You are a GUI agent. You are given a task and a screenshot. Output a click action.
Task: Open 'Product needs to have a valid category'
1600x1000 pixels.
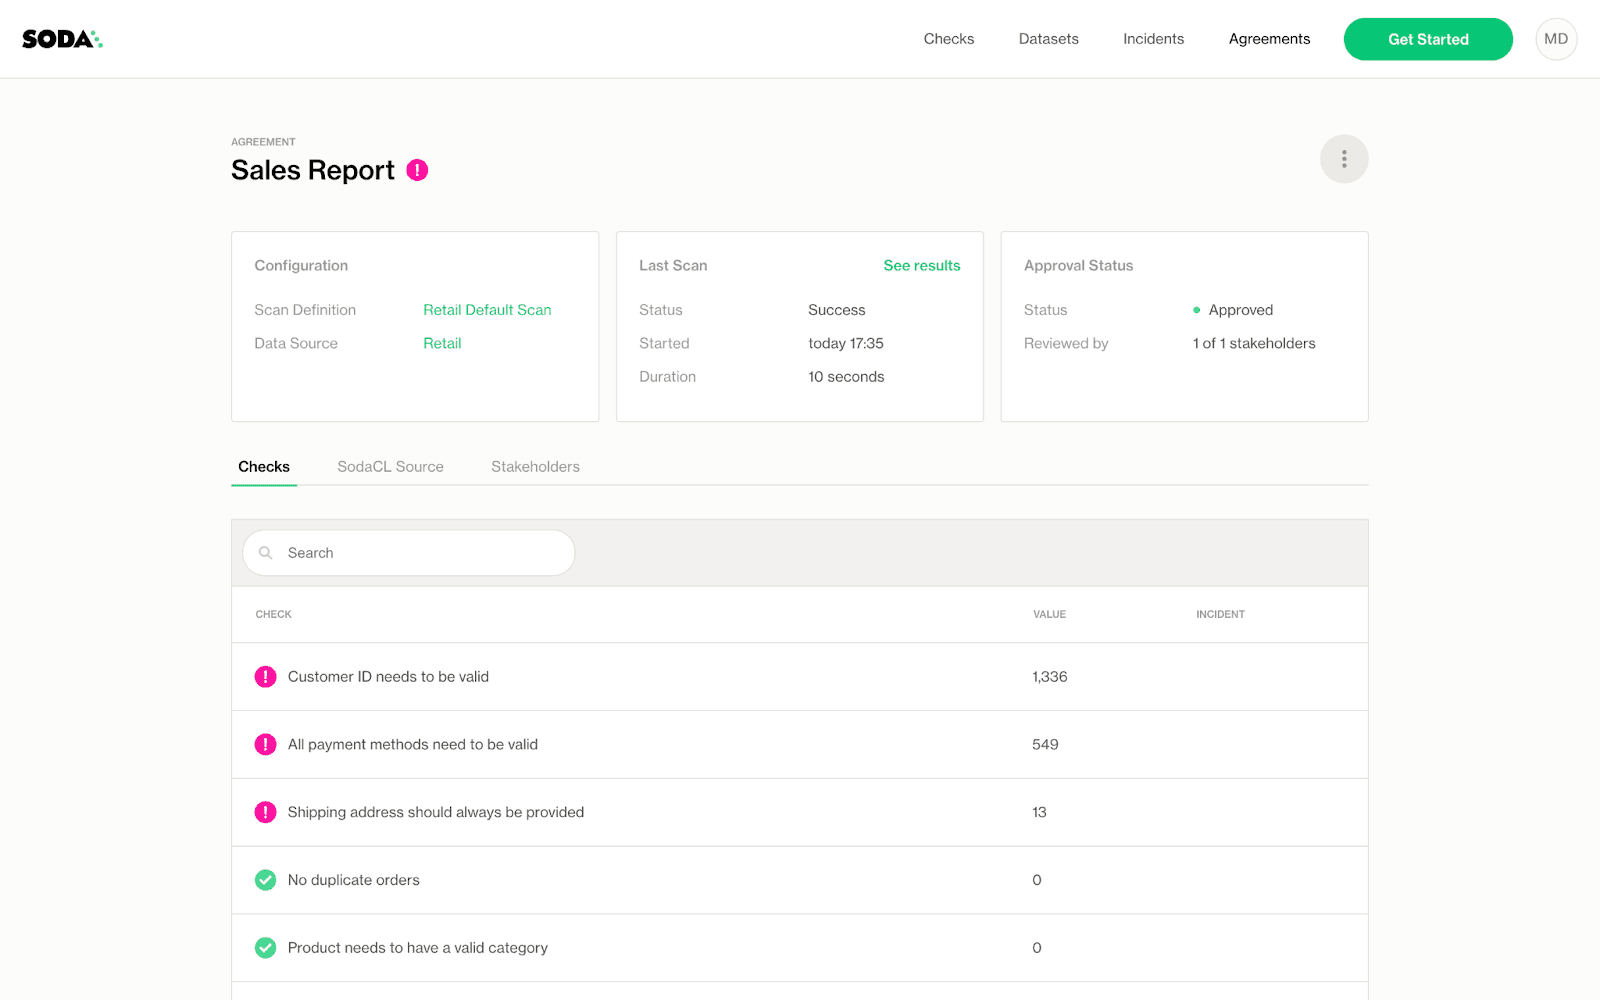(418, 948)
